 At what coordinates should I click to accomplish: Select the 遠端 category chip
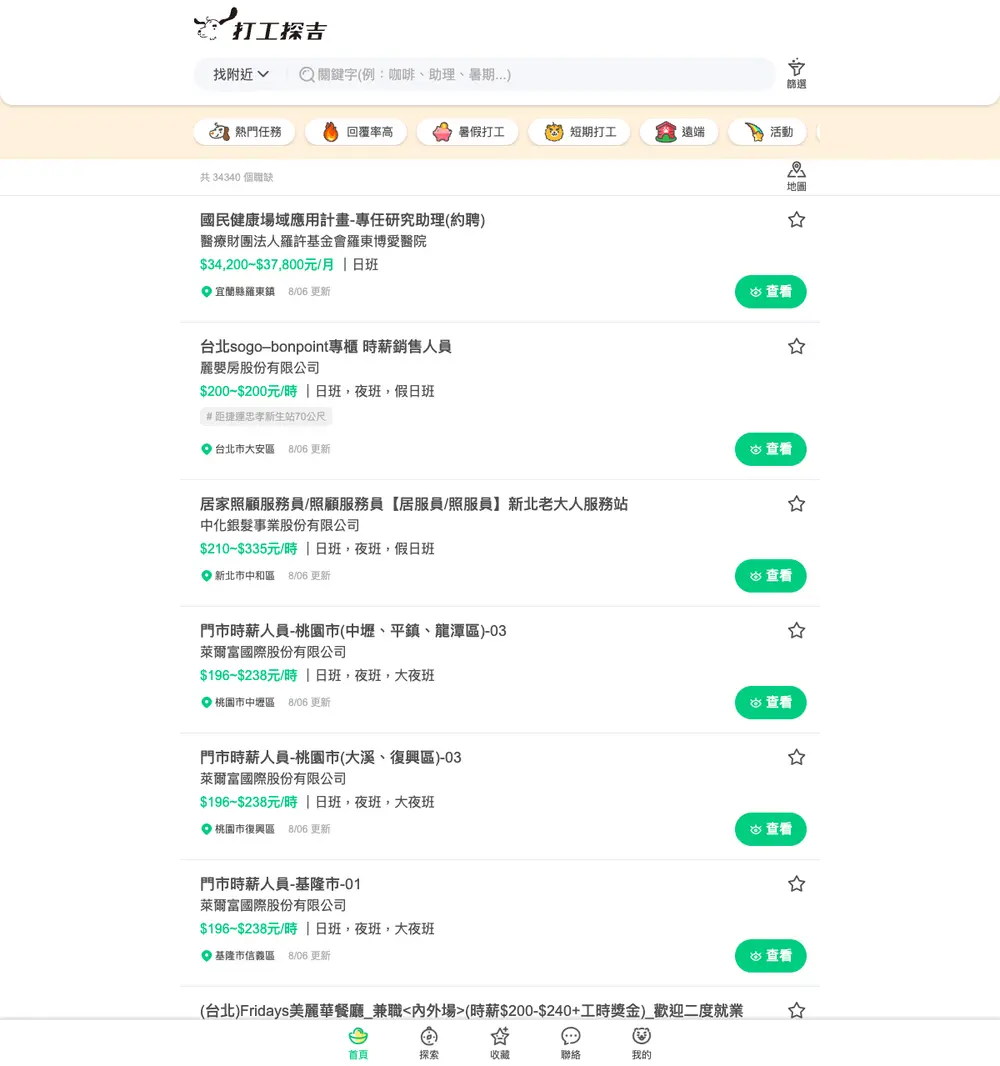[x=679, y=132]
